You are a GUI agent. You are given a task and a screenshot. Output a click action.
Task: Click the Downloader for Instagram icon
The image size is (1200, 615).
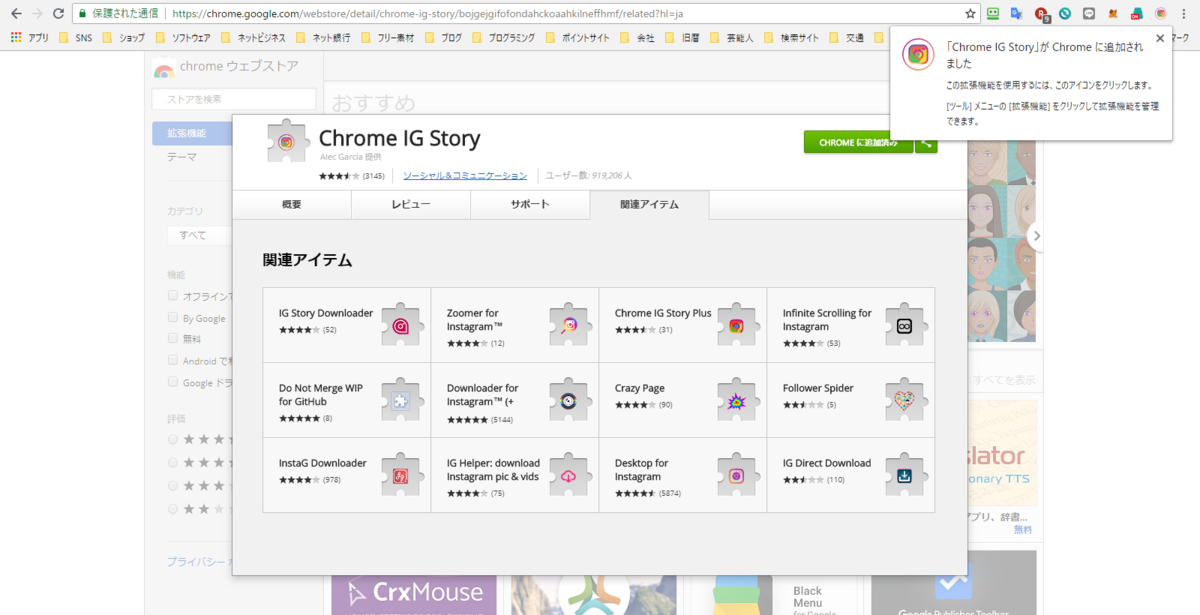[x=569, y=400]
